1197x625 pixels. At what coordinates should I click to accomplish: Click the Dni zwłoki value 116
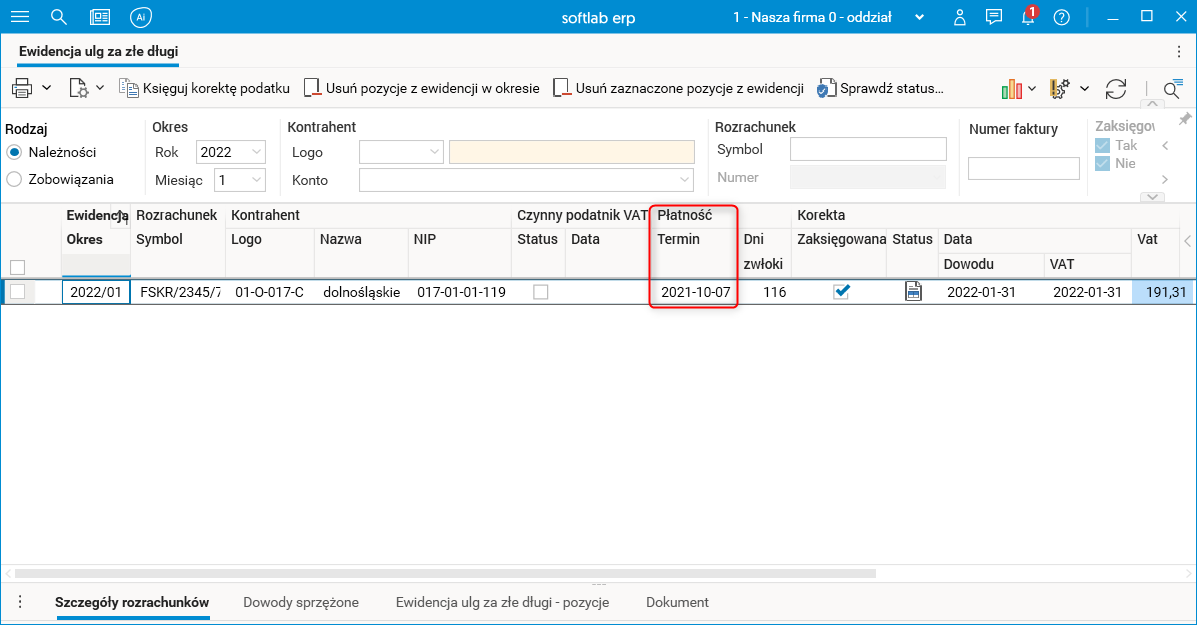pos(766,292)
